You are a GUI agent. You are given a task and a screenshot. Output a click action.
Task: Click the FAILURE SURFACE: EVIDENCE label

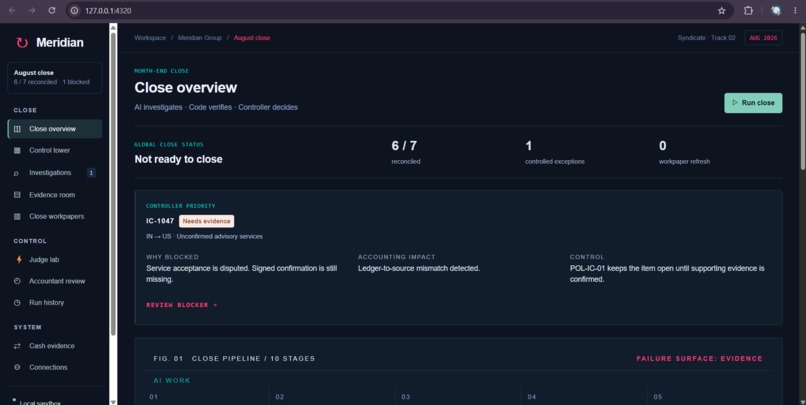point(700,358)
